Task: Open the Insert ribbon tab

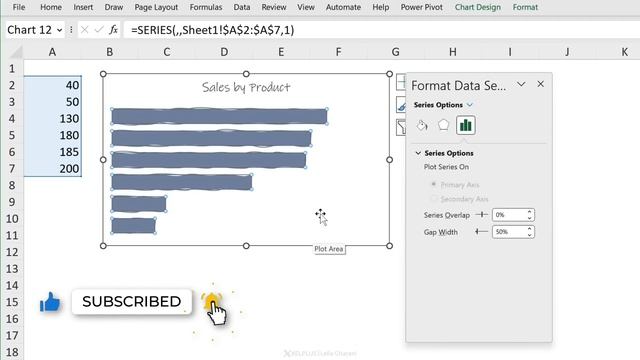Action: click(x=83, y=7)
